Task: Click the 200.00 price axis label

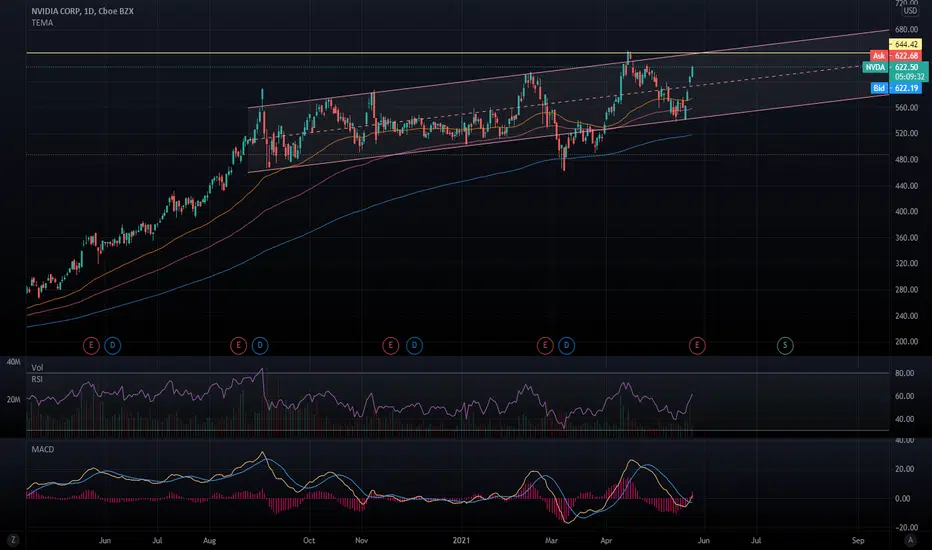Action: pos(906,341)
